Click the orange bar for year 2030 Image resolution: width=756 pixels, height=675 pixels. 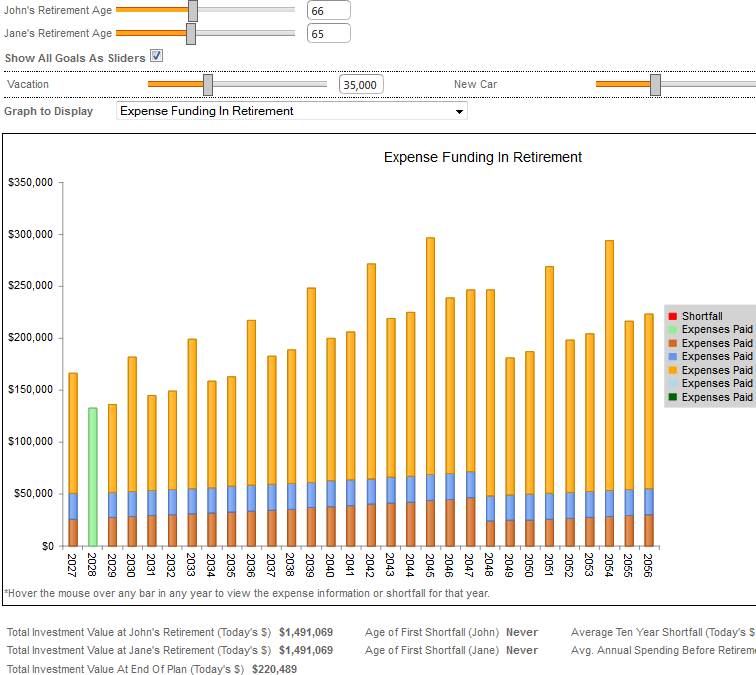(132, 425)
